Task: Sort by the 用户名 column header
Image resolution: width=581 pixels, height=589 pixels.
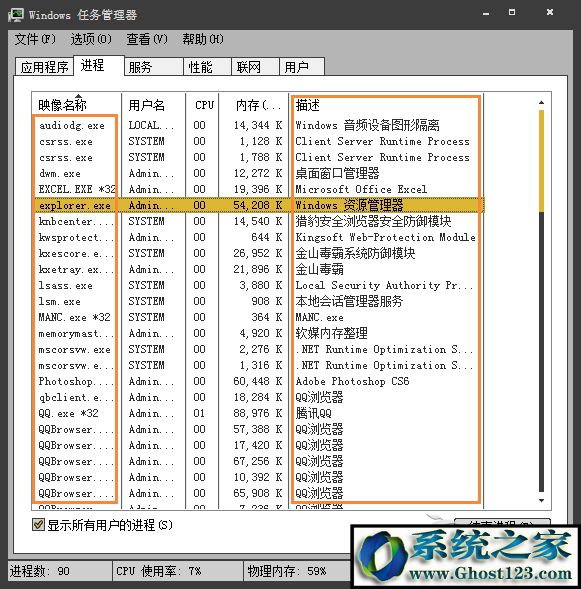Action: [x=153, y=105]
